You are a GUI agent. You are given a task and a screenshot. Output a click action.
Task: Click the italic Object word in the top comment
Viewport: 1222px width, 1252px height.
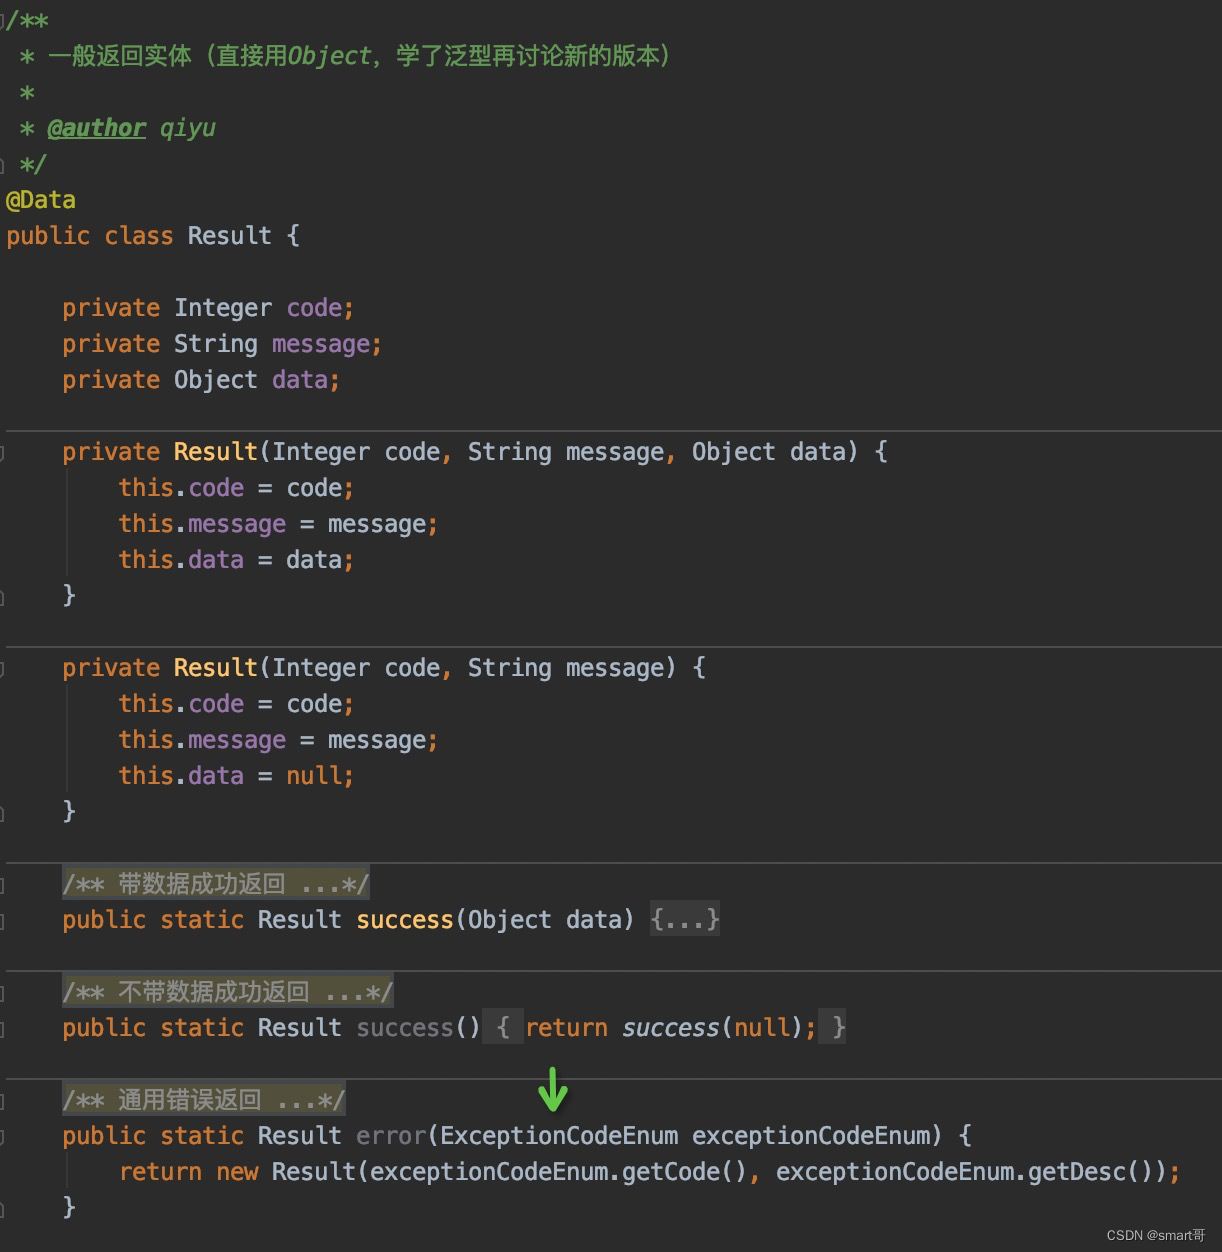pos(330,56)
